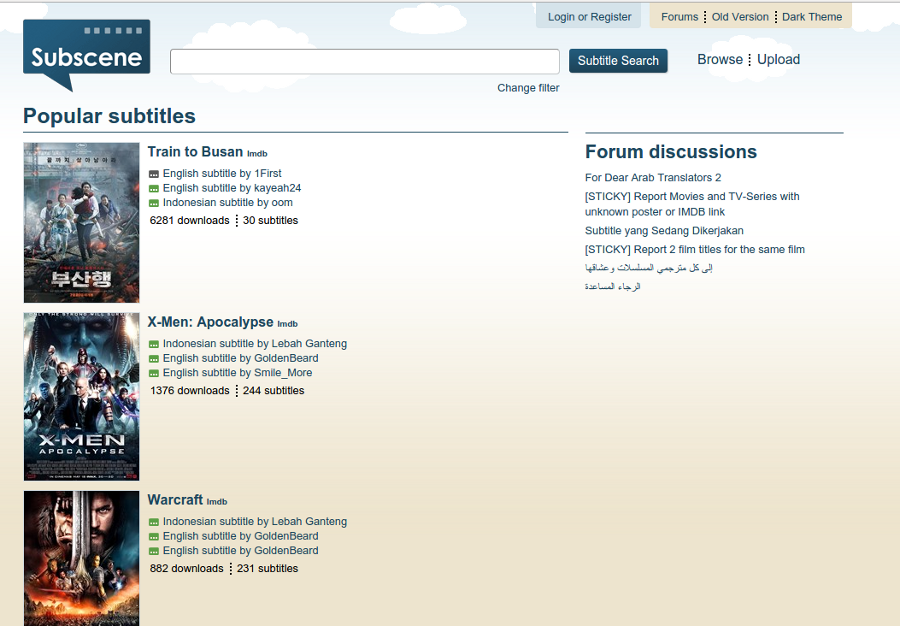Open X-Men Indonesian subtitle by Lebah Ganteng
The height and width of the screenshot is (626, 900).
point(255,343)
